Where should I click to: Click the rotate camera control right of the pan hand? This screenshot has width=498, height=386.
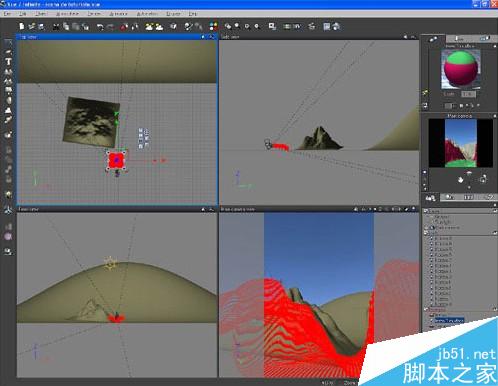click(x=483, y=179)
